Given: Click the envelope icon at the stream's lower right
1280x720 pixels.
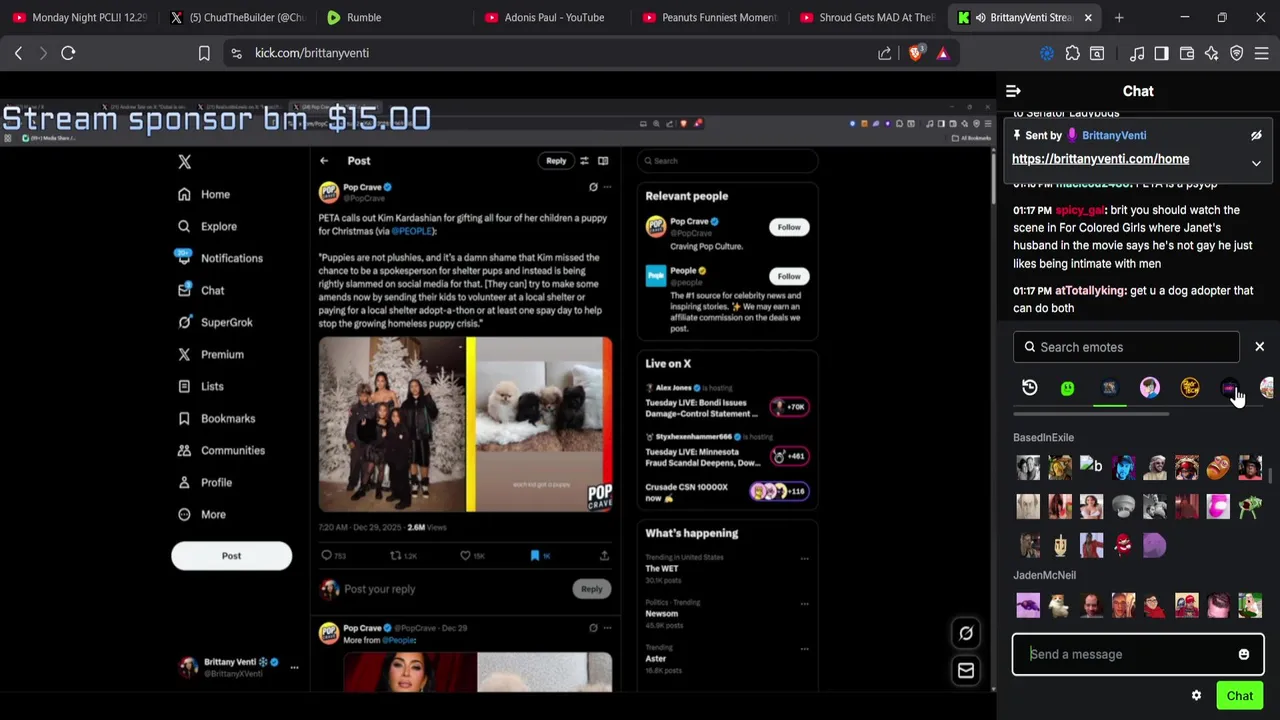Looking at the screenshot, I should point(966,671).
